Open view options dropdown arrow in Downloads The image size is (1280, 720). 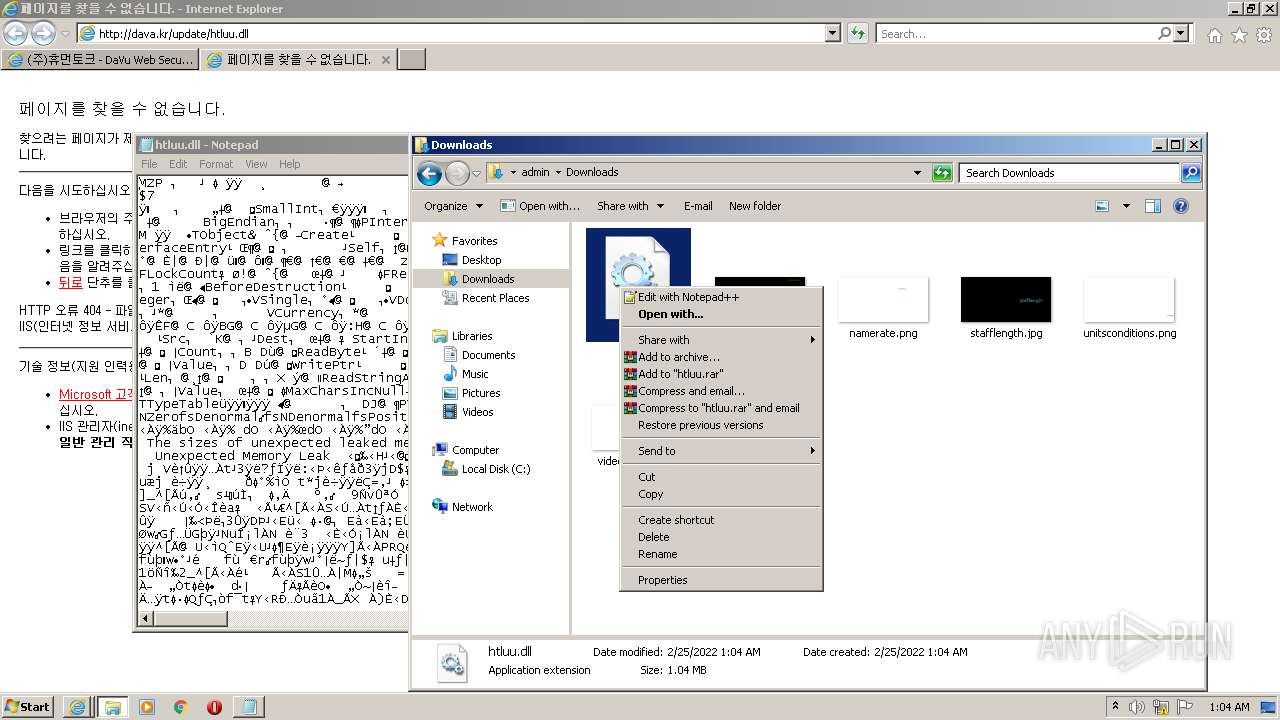point(1126,206)
